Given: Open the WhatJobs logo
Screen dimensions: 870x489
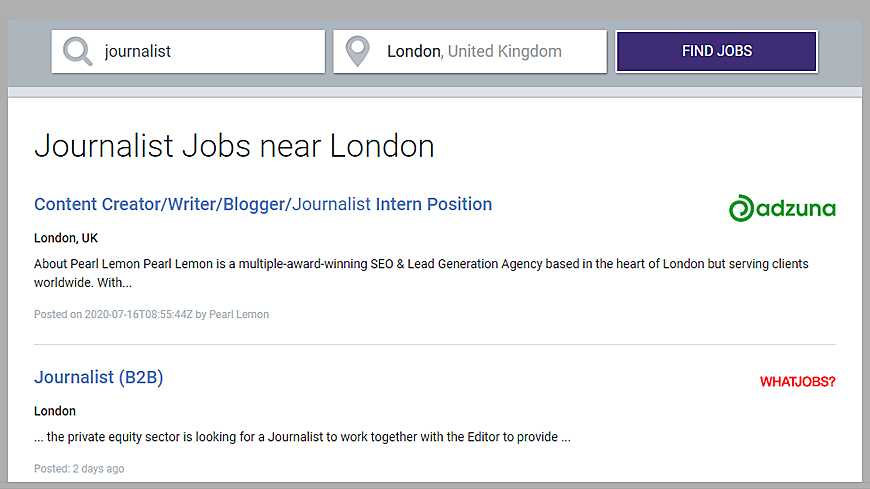Looking at the screenshot, I should (797, 381).
